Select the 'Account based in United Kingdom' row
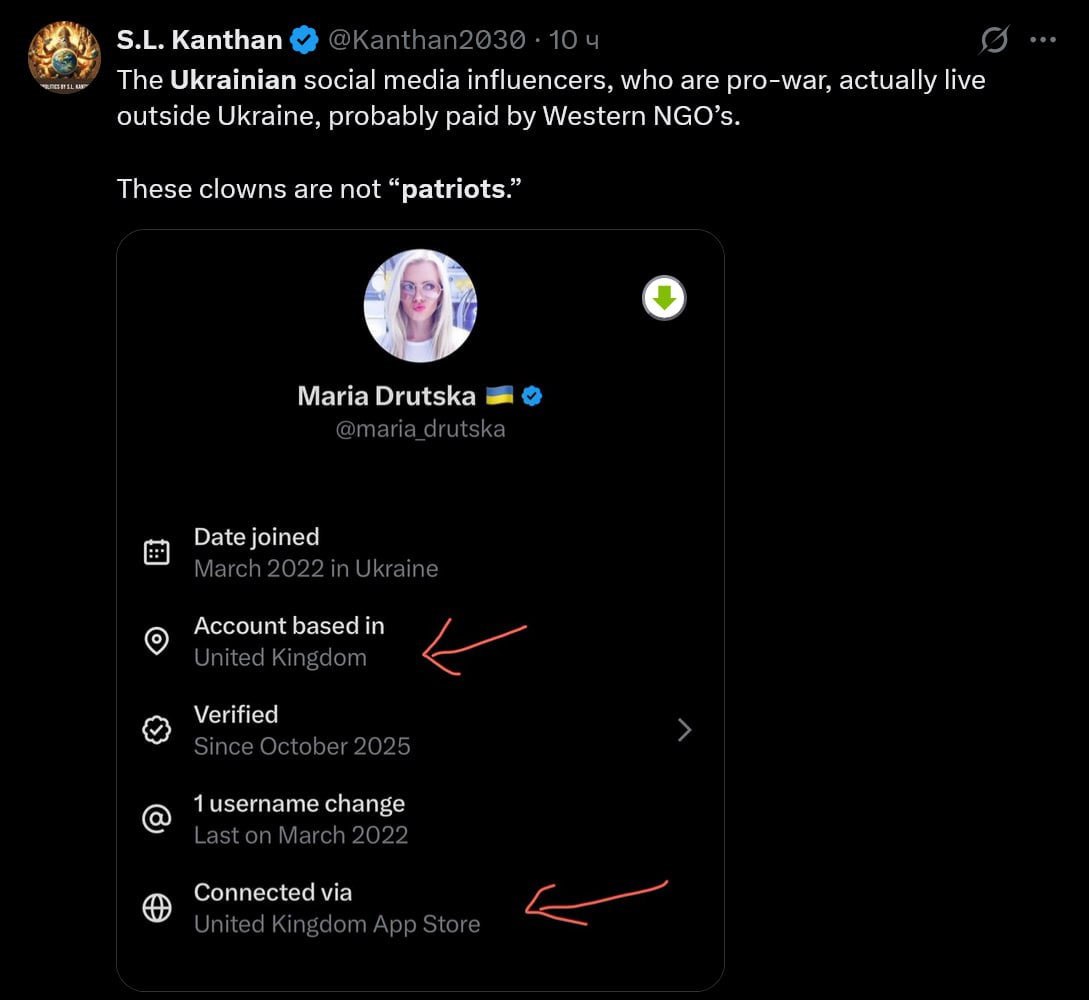 pos(289,642)
